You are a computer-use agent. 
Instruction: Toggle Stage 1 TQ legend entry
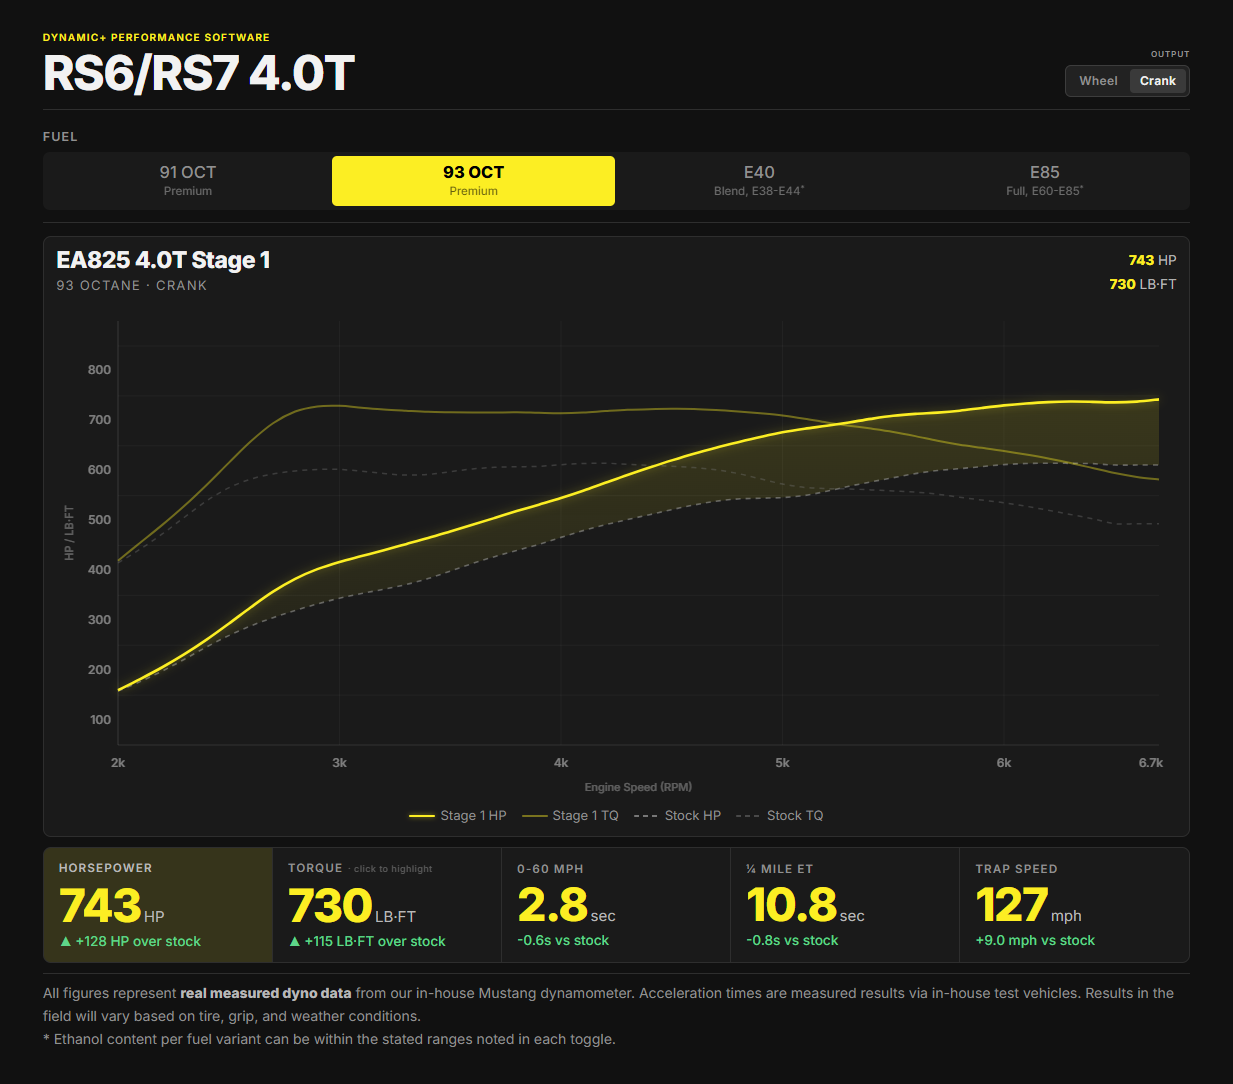coord(570,816)
